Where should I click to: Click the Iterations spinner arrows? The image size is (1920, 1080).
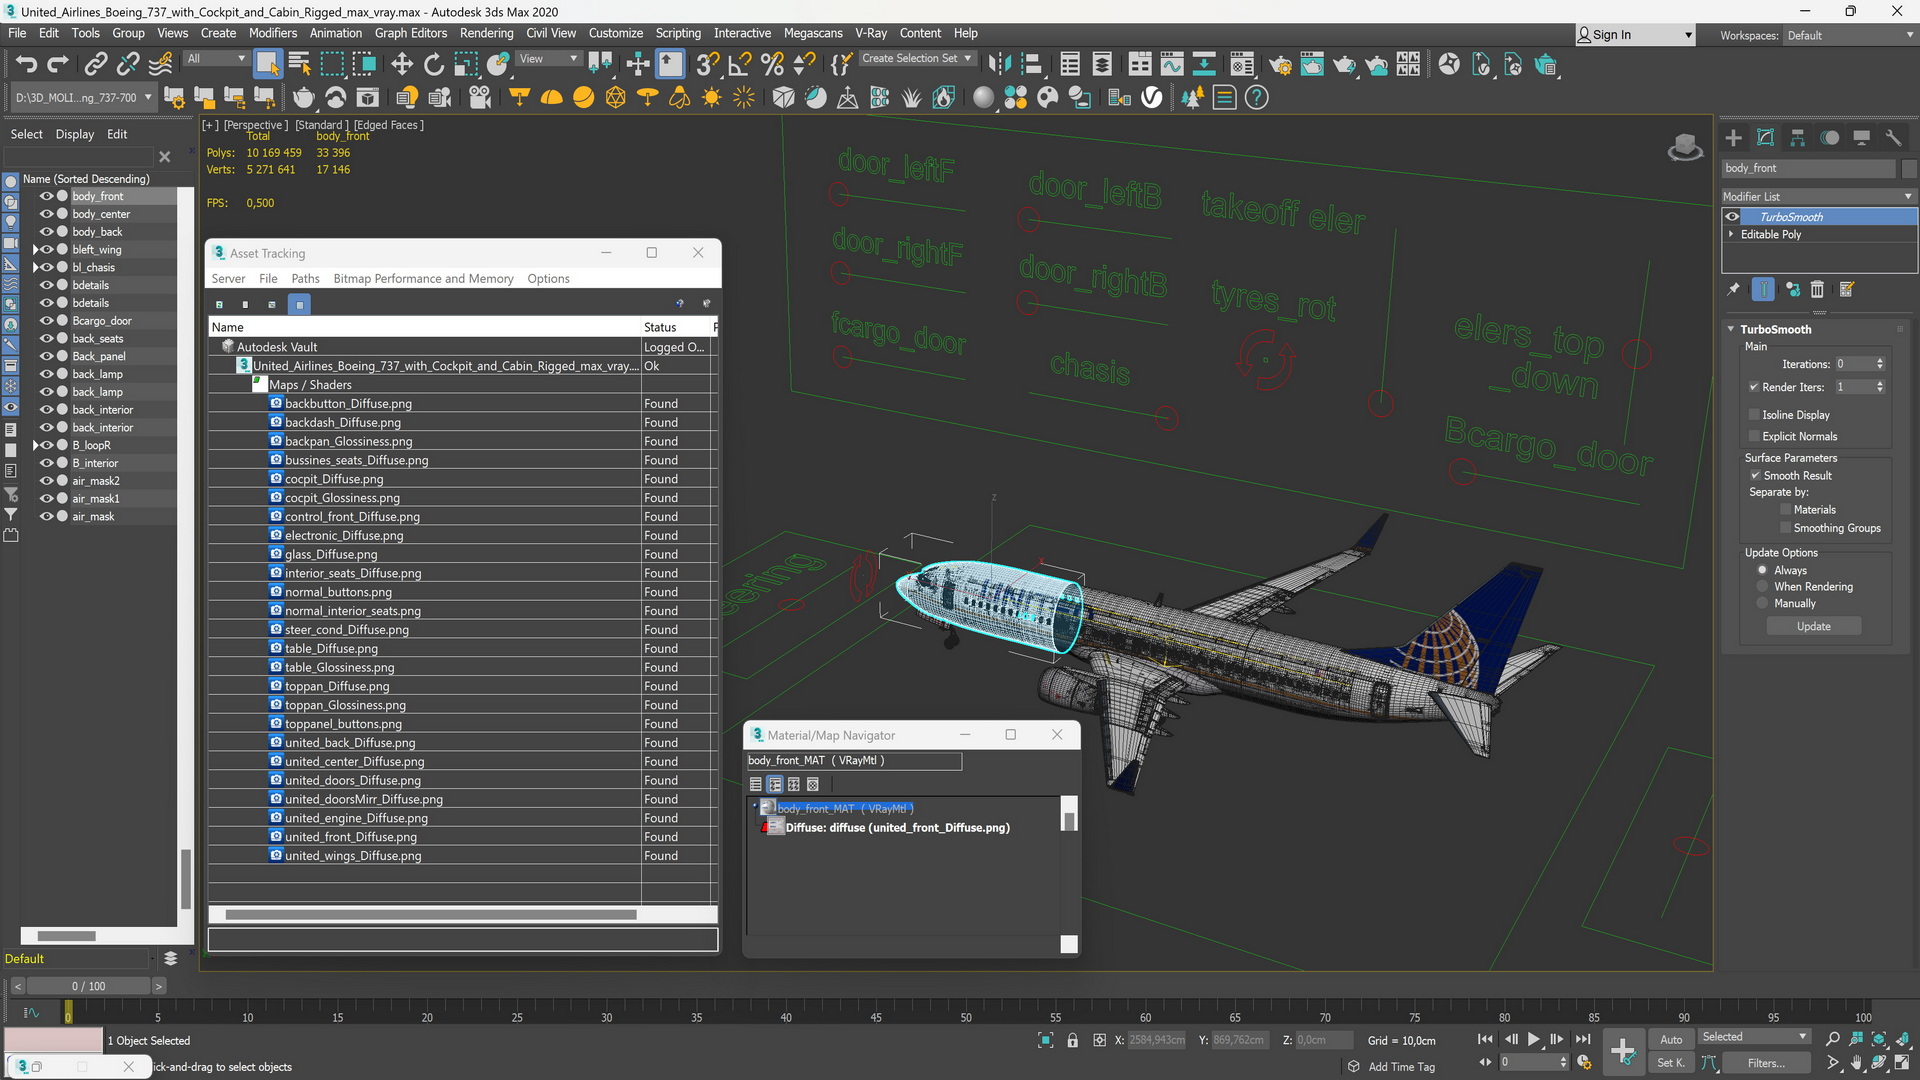(x=1880, y=364)
